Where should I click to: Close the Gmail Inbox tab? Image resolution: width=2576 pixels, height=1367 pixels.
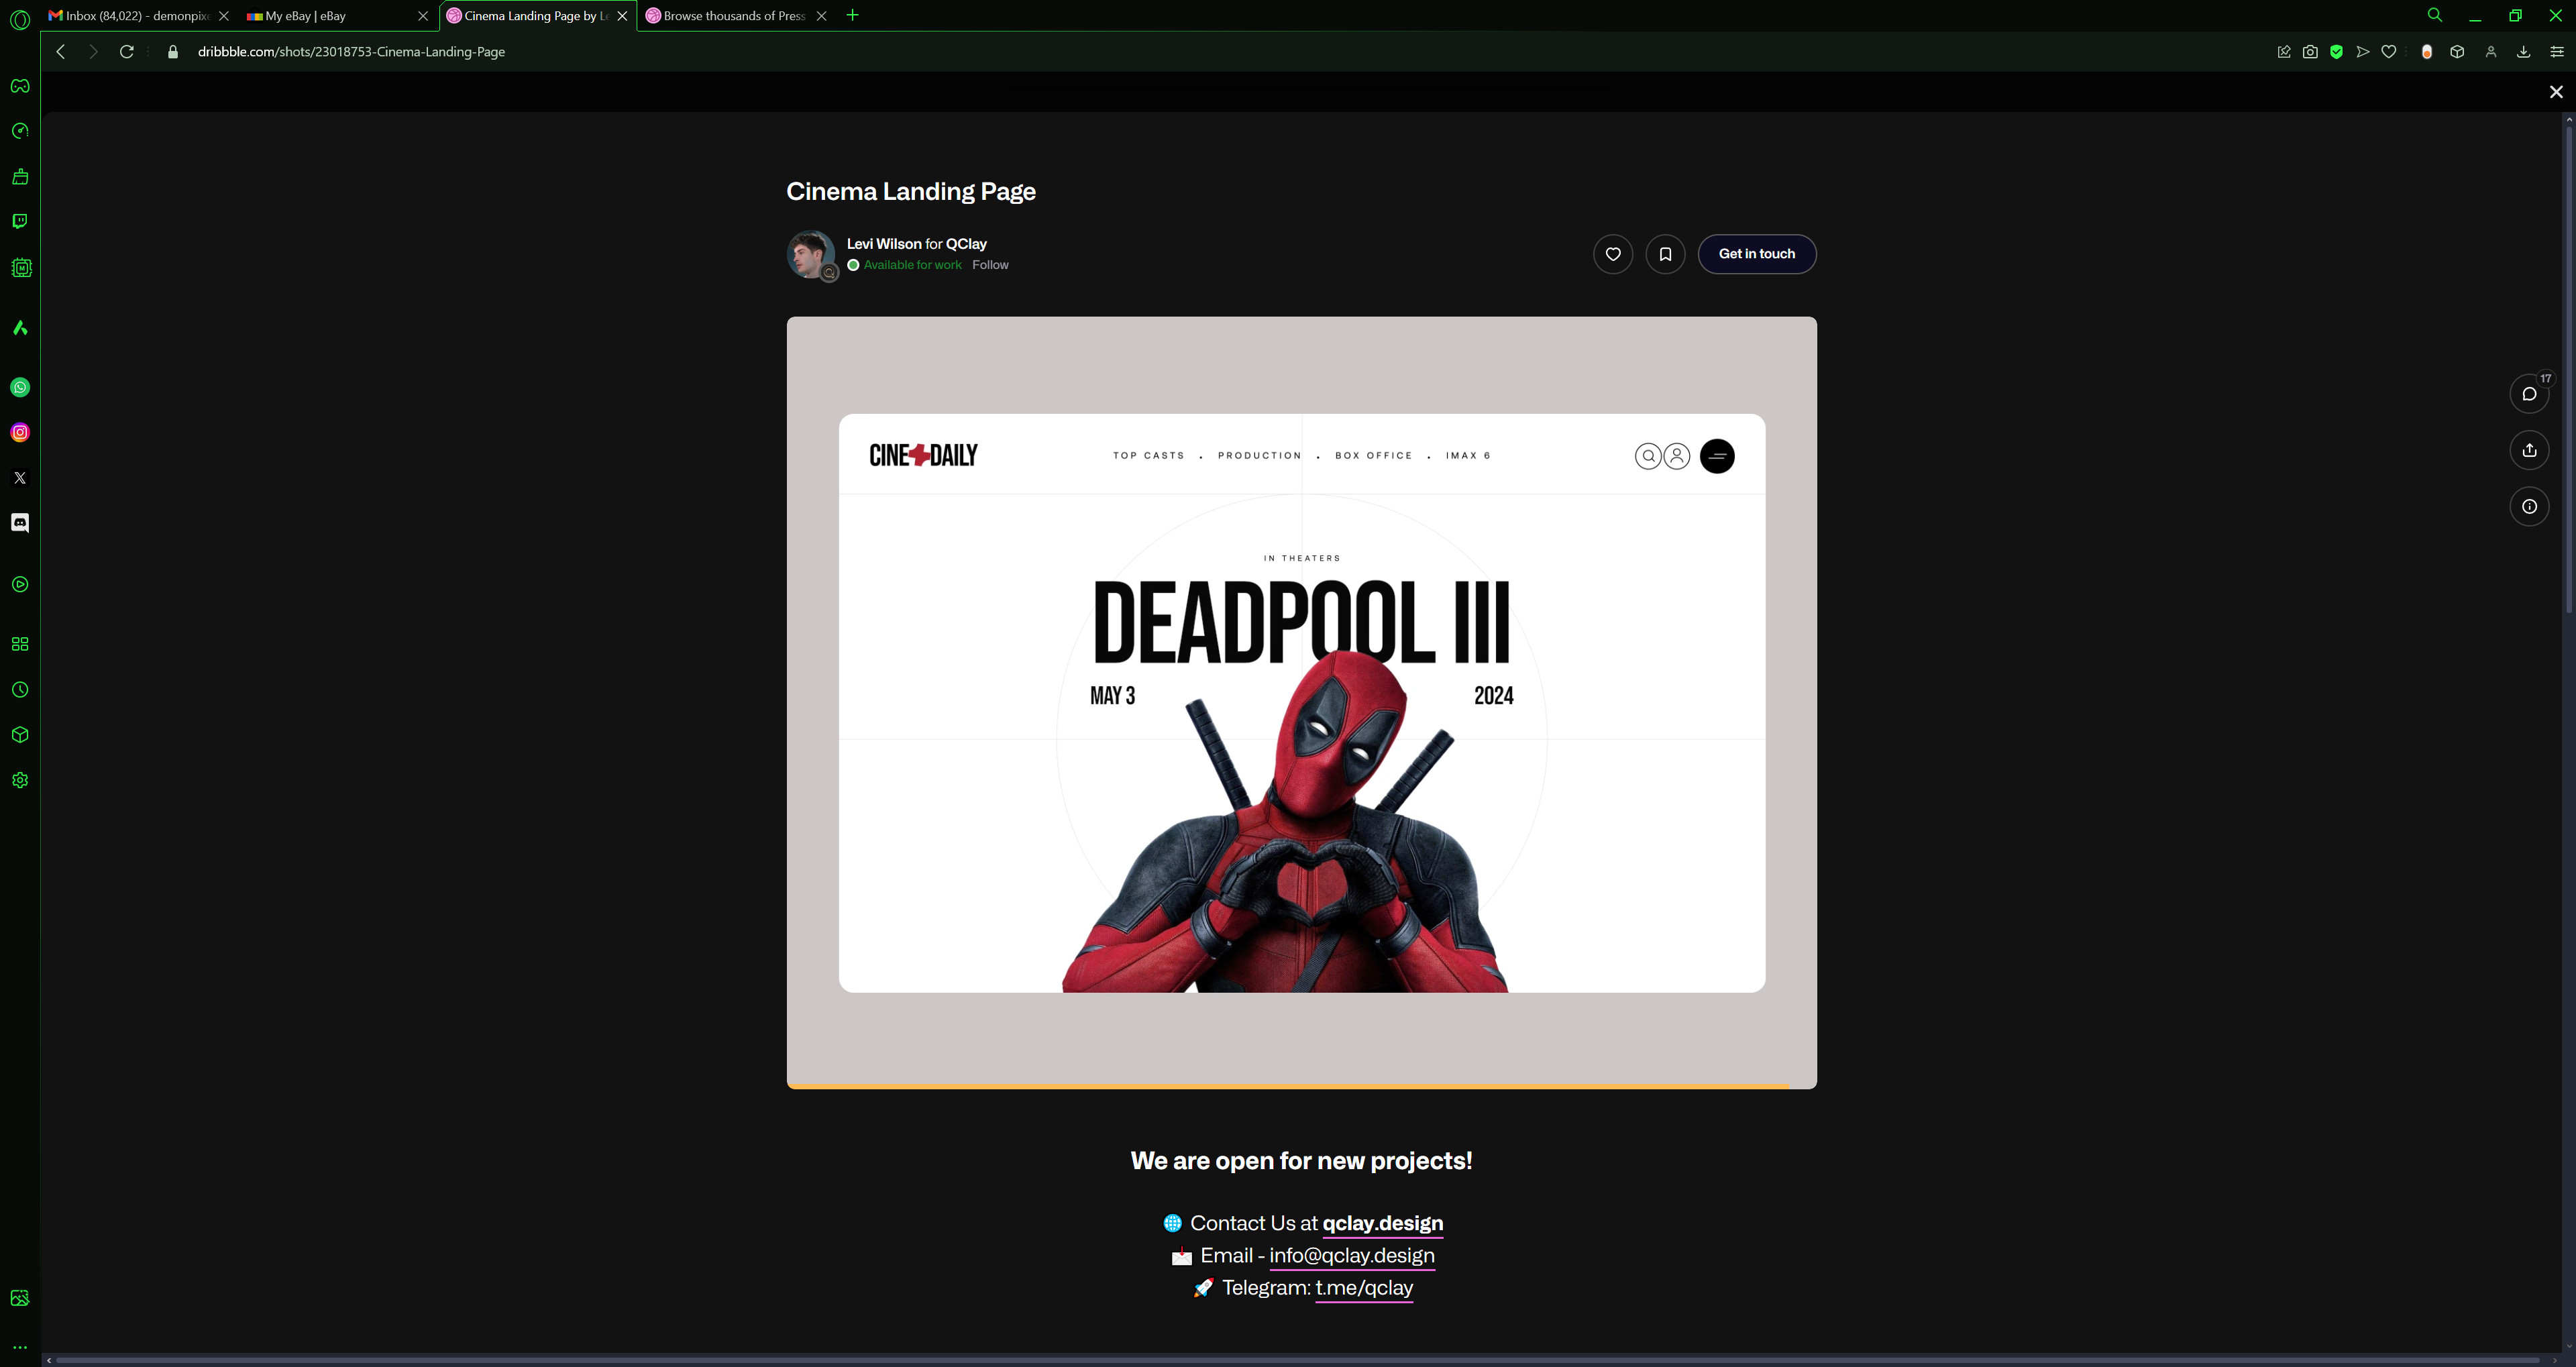[x=224, y=16]
